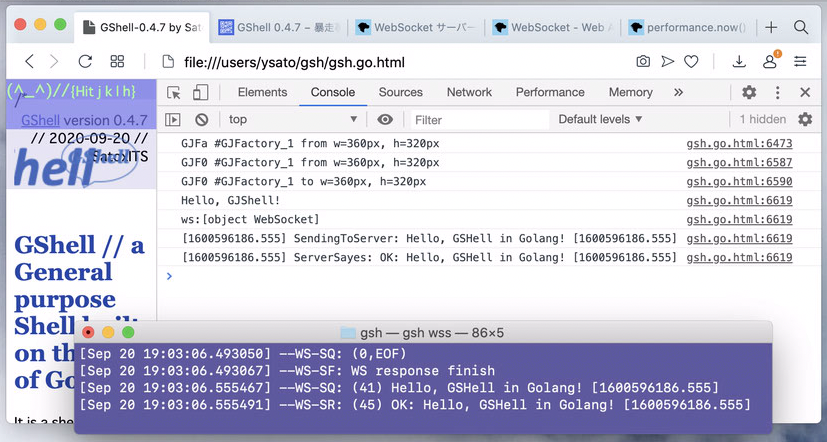Open the new tab plus button

(771, 28)
